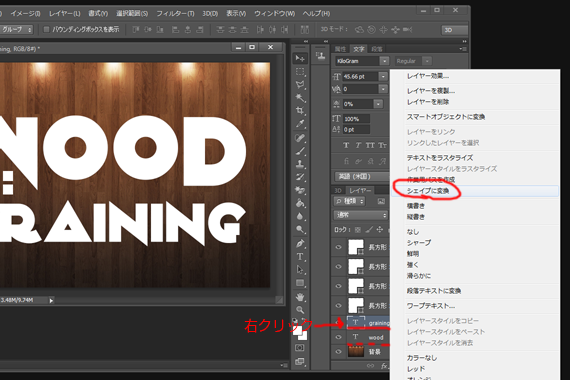Click the link layers icon at panel bottom
Screen dimensions: 570x380
[x=370, y=366]
